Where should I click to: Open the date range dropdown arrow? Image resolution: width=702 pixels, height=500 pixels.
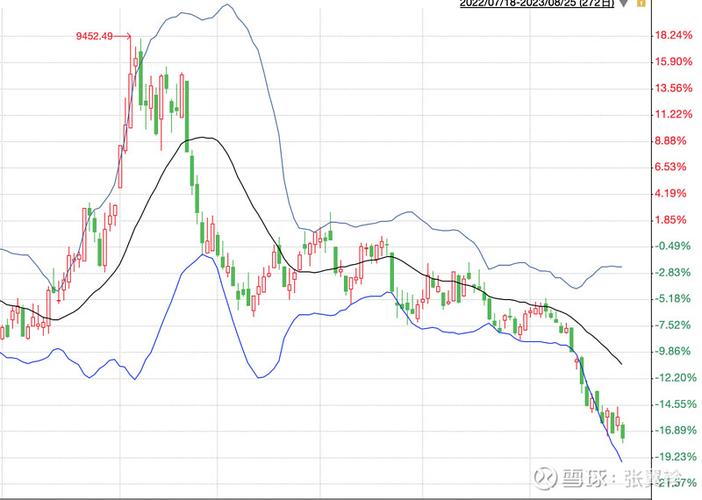624,4
